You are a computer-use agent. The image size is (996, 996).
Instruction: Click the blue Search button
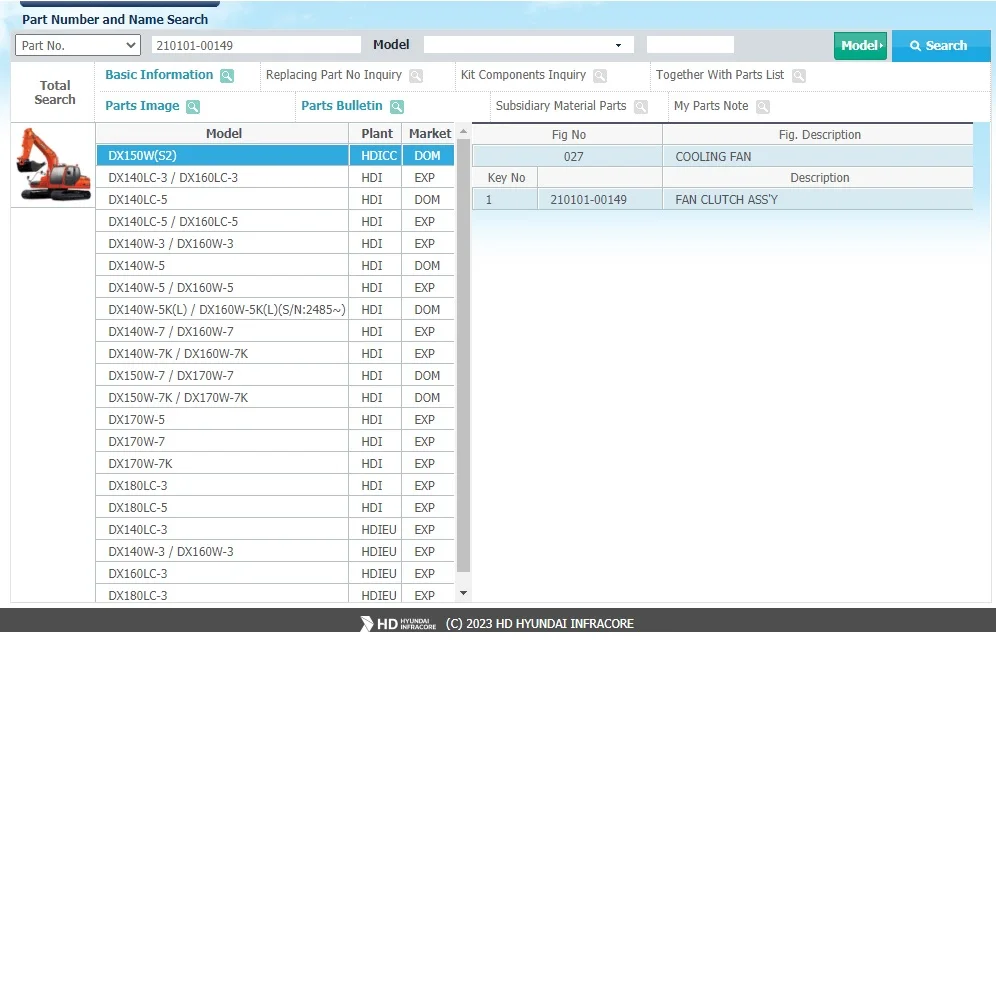(940, 46)
